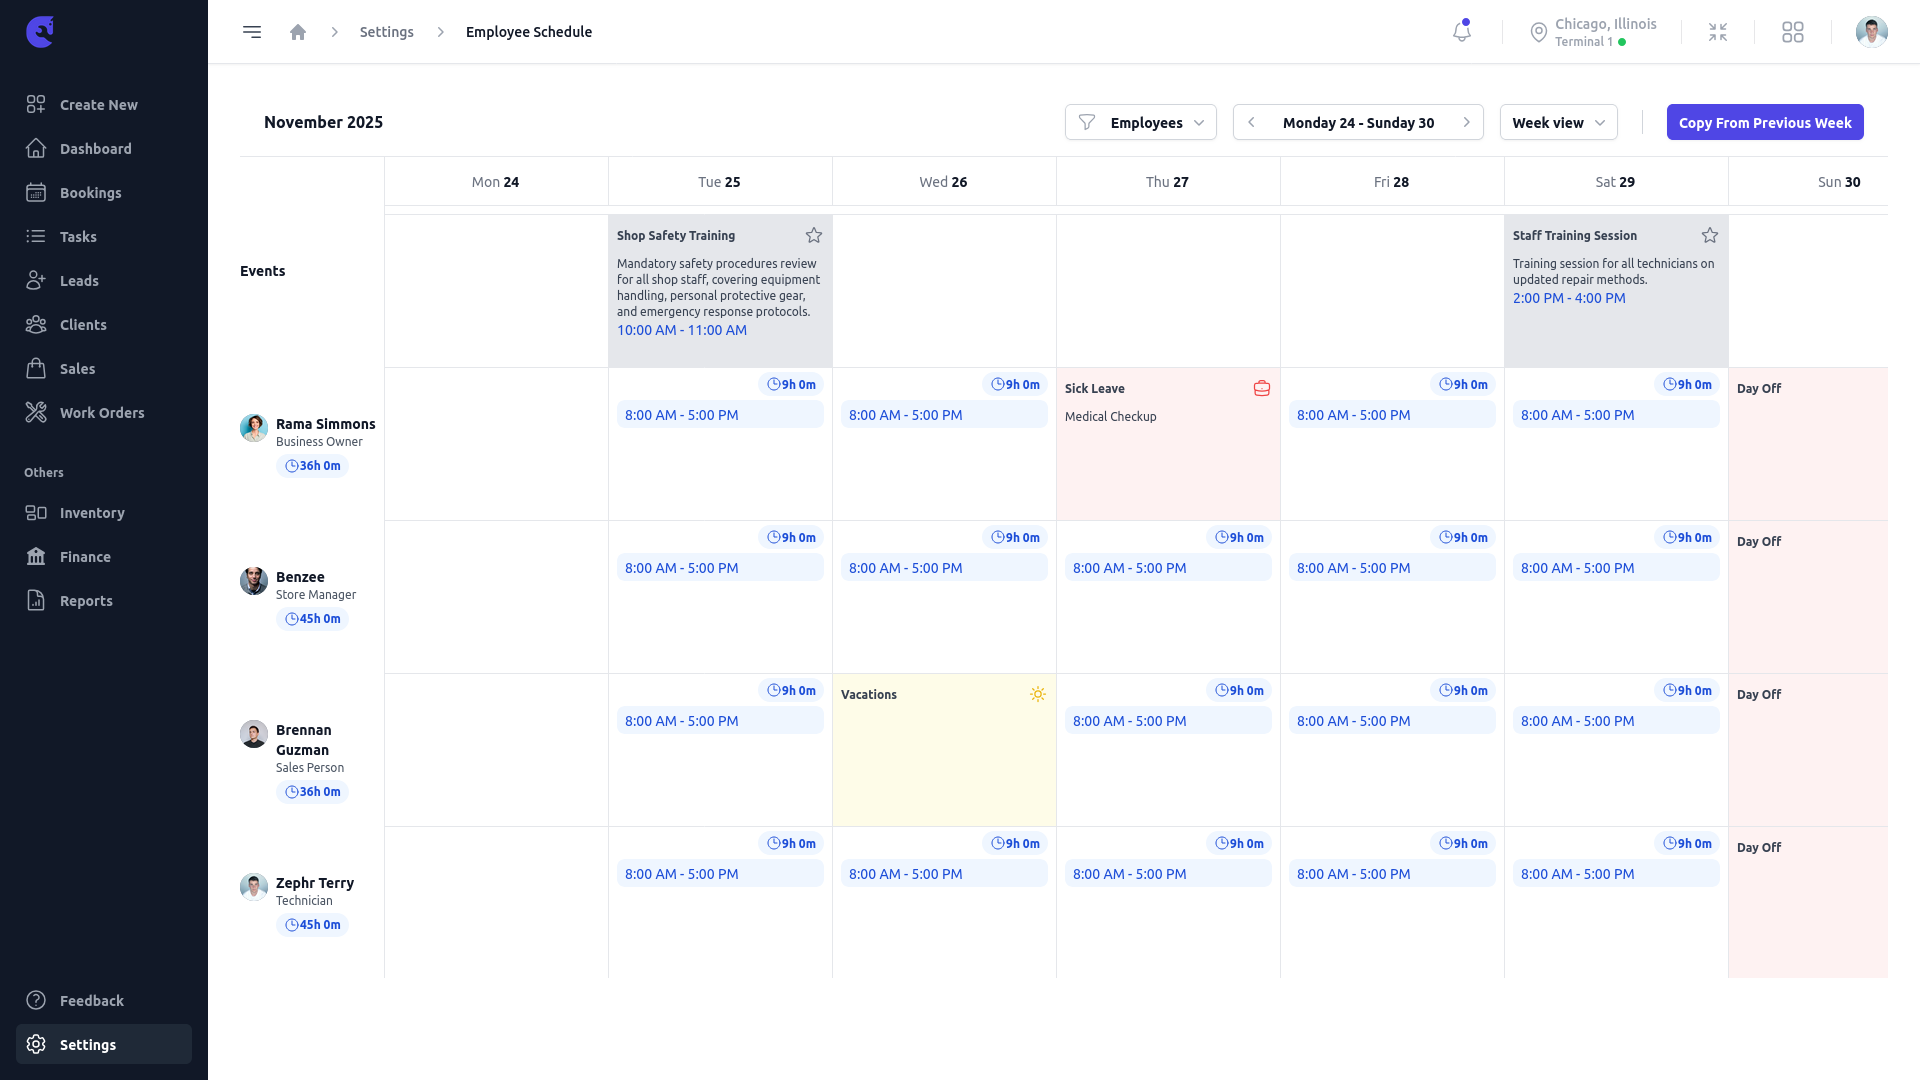
Task: Open the user profile avatar
Action: click(1871, 32)
